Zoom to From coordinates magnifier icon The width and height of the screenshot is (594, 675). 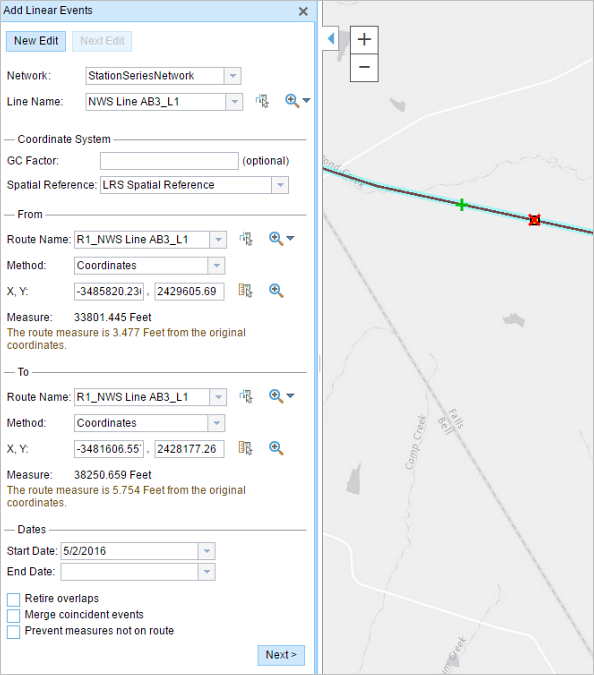pyautogui.click(x=276, y=291)
